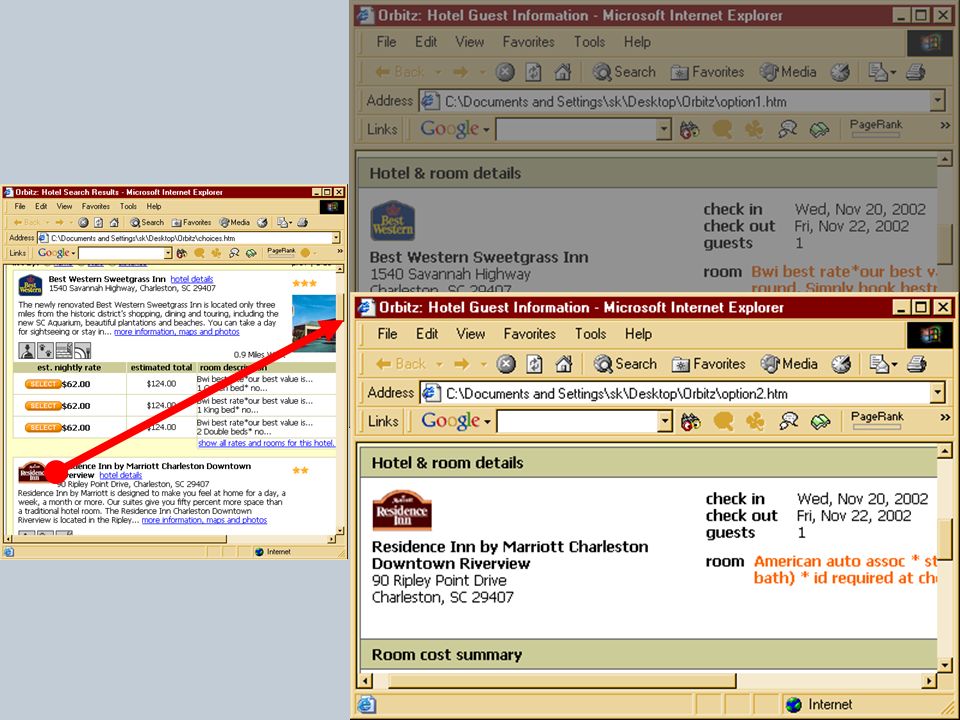Viewport: 960px width, 720px height.
Task: Click PageRank indicator in Residence Inn window
Action: pos(877,420)
